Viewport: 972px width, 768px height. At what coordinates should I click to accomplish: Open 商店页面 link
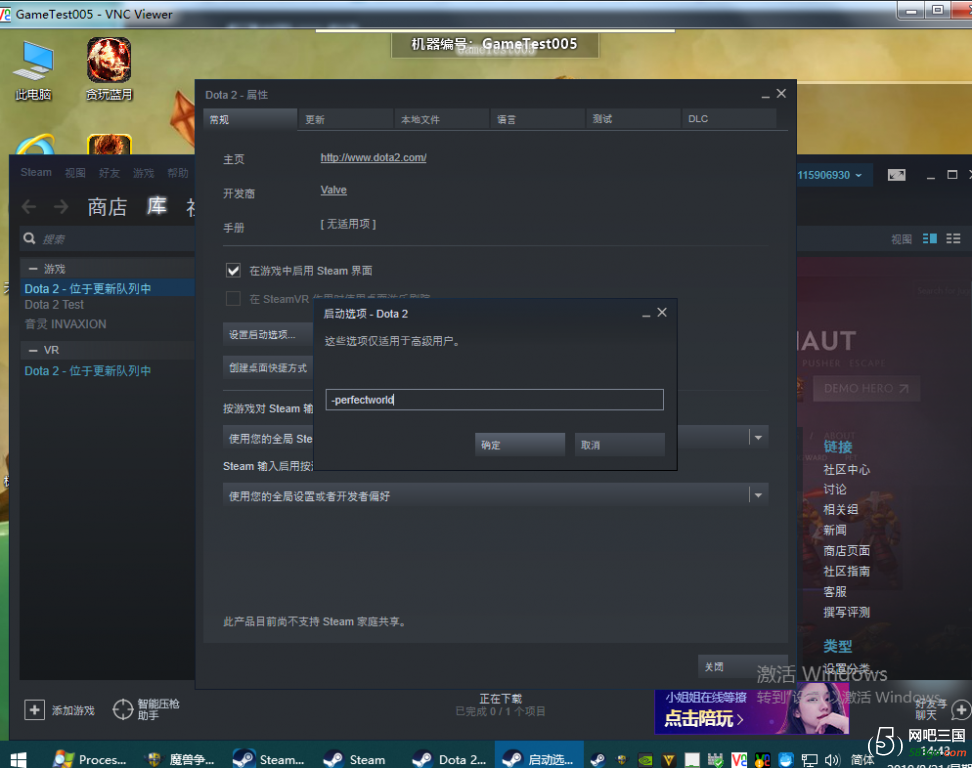(x=846, y=550)
